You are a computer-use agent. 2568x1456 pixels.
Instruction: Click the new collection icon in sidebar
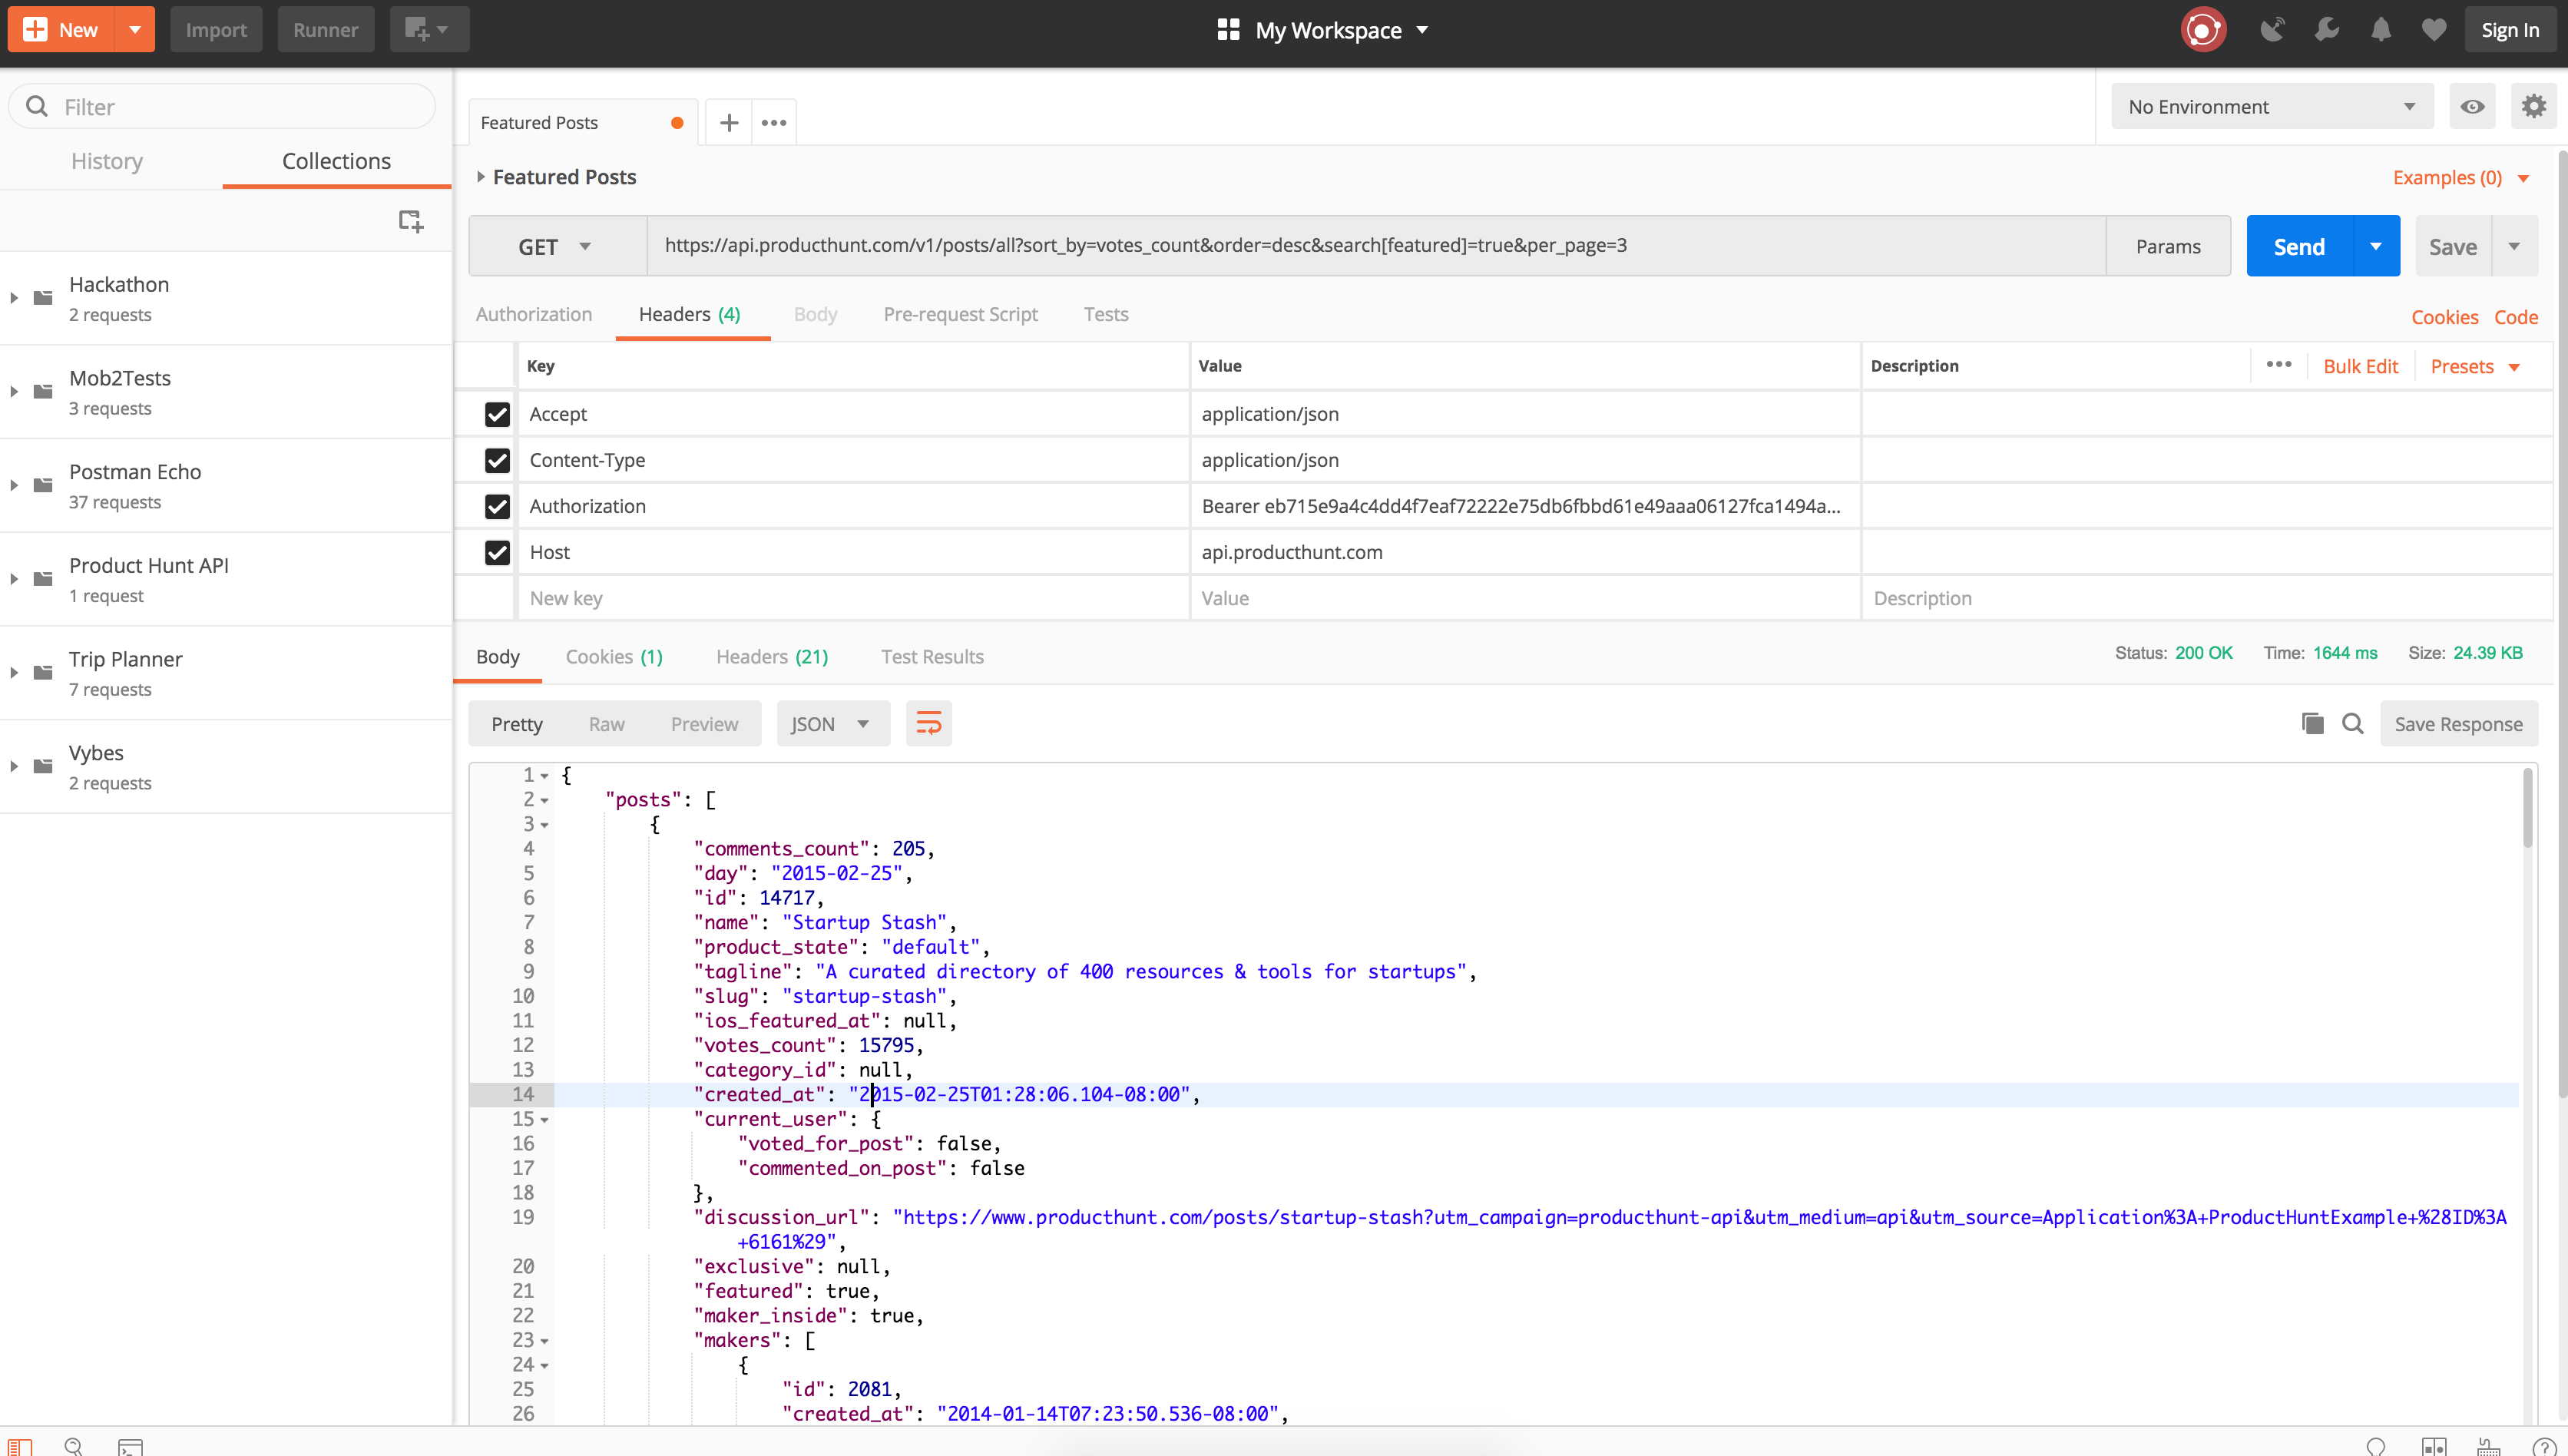click(x=410, y=221)
